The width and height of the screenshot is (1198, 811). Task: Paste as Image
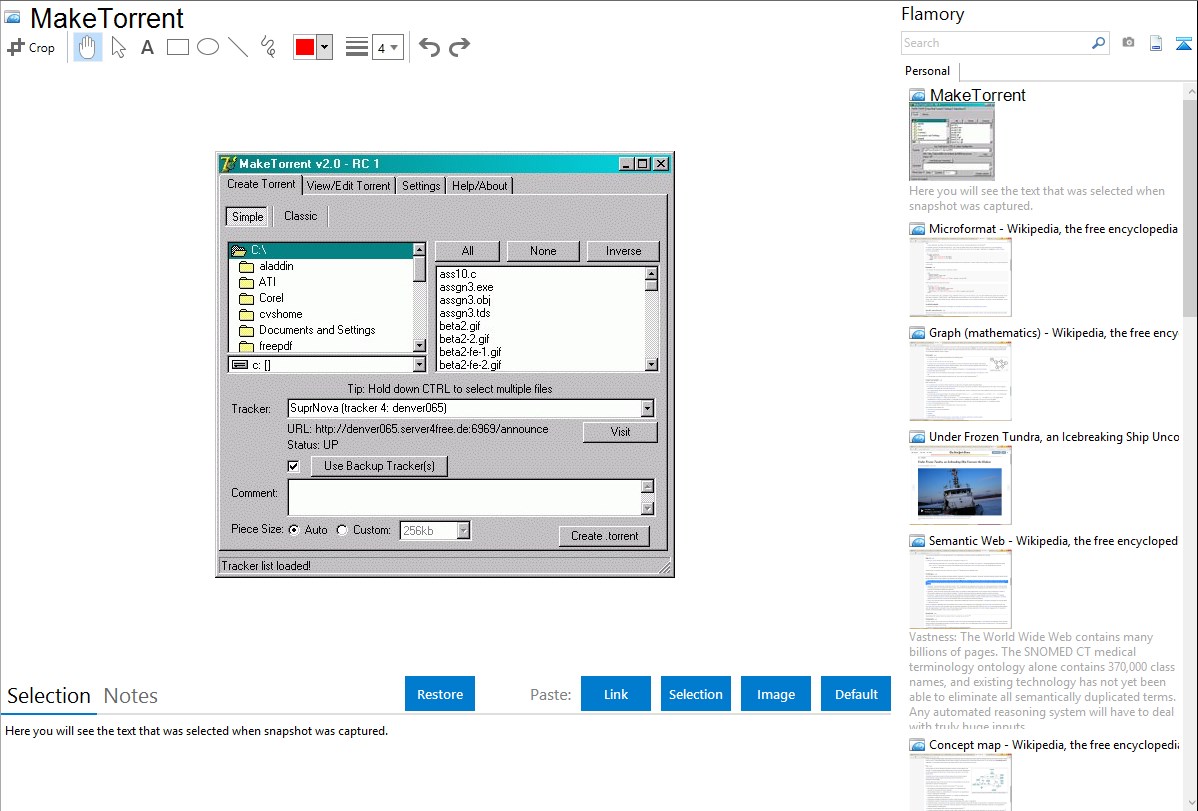(x=776, y=694)
